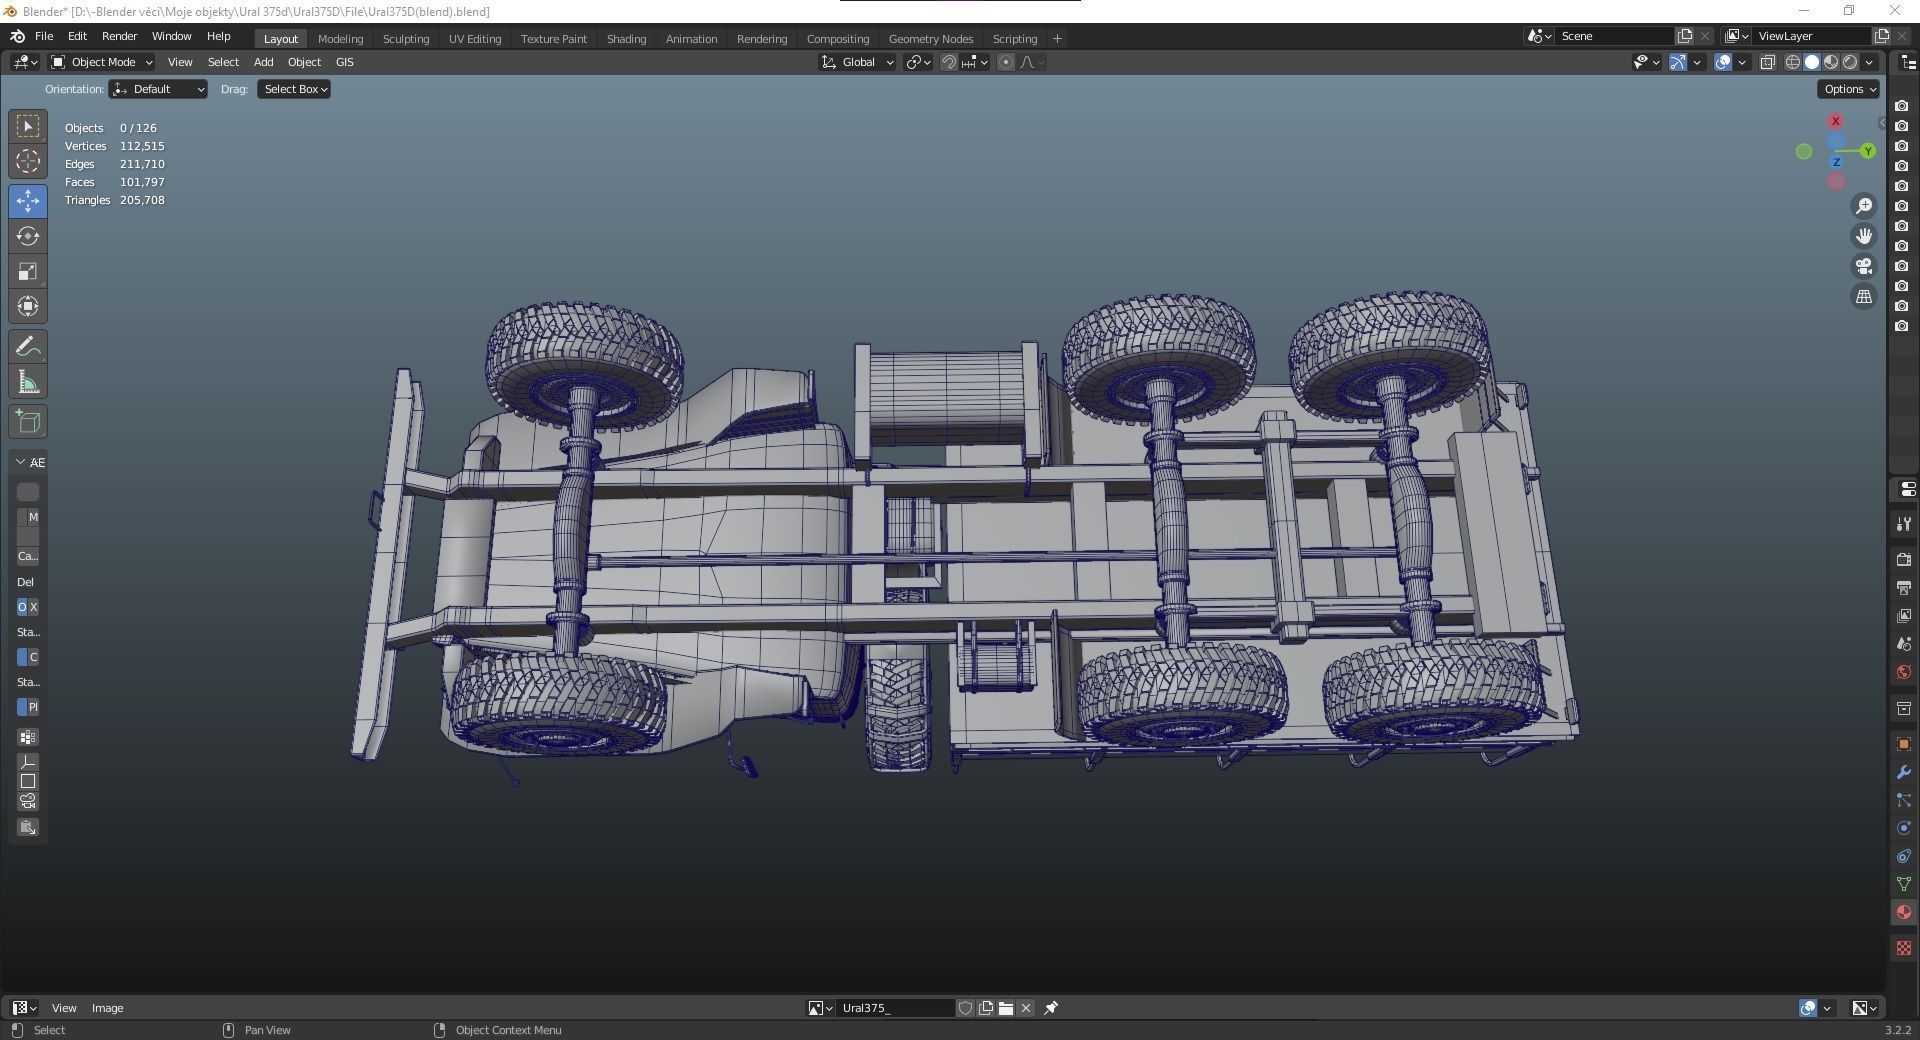Toggle X-Ray view in the header
This screenshot has width=1920, height=1040.
coord(1768,62)
